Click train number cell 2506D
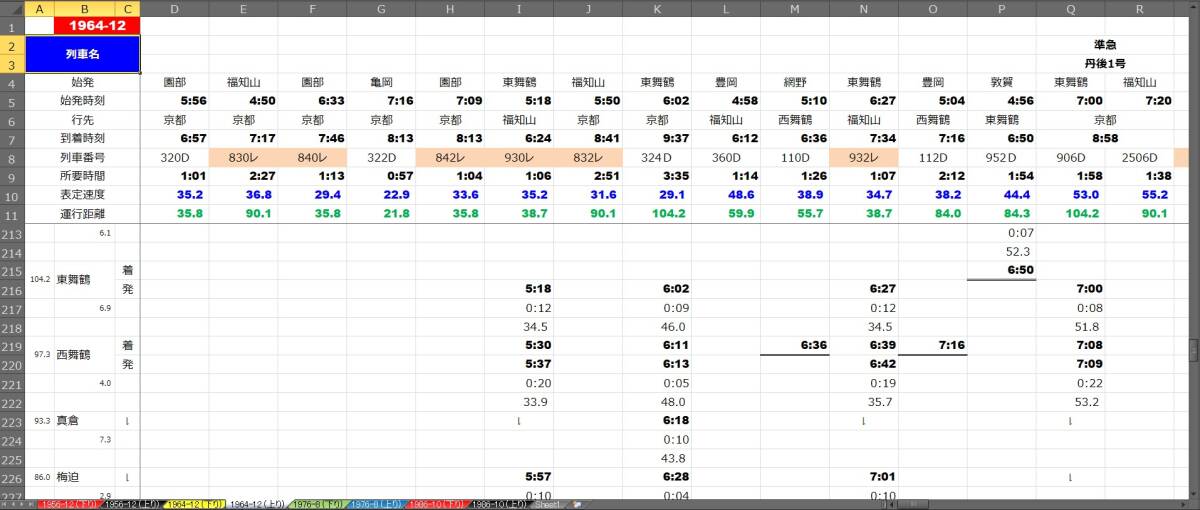Image resolution: width=1200 pixels, height=510 pixels. 1139,157
